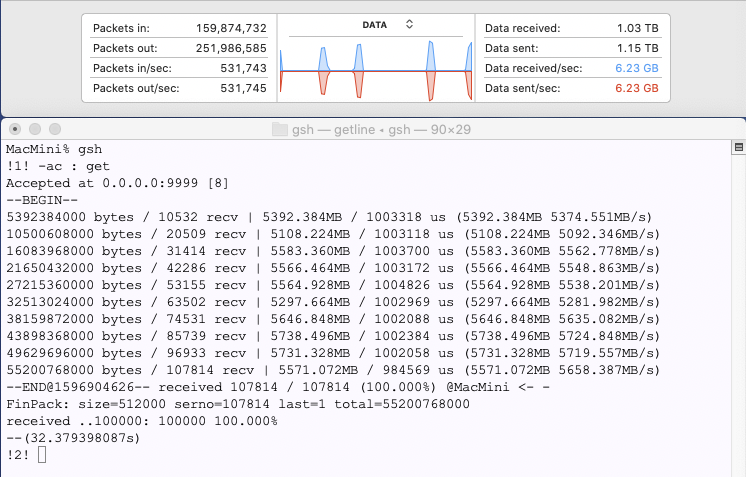Click the Data sent total 1.15 TB
Viewport: 746px width, 477px height.
pos(638,48)
